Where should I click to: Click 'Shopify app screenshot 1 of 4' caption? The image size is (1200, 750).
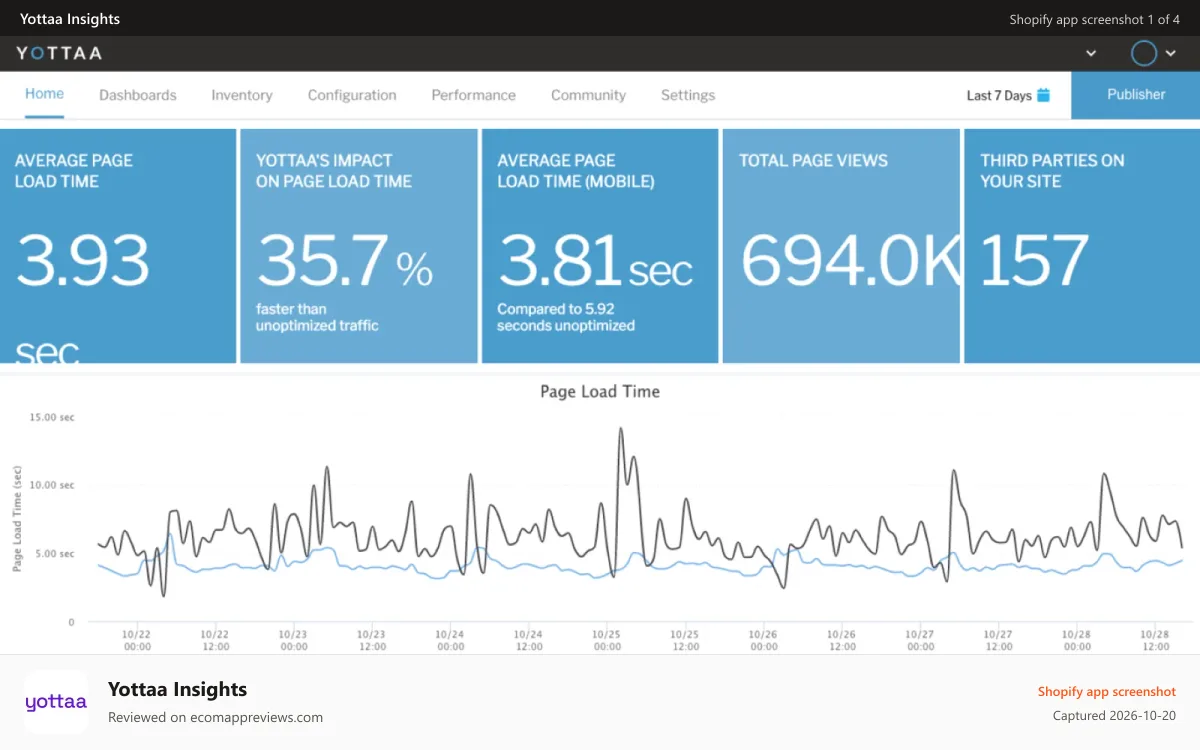click(x=1095, y=19)
